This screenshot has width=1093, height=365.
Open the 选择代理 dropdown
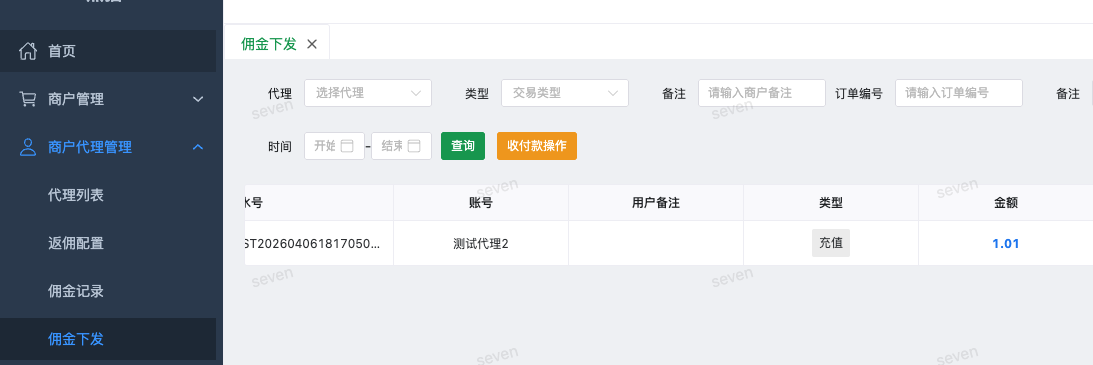point(368,93)
